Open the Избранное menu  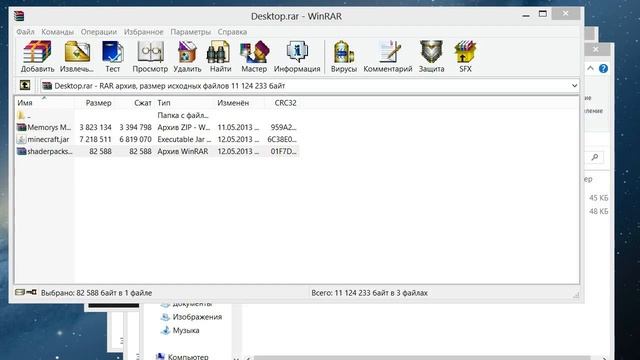pyautogui.click(x=144, y=32)
